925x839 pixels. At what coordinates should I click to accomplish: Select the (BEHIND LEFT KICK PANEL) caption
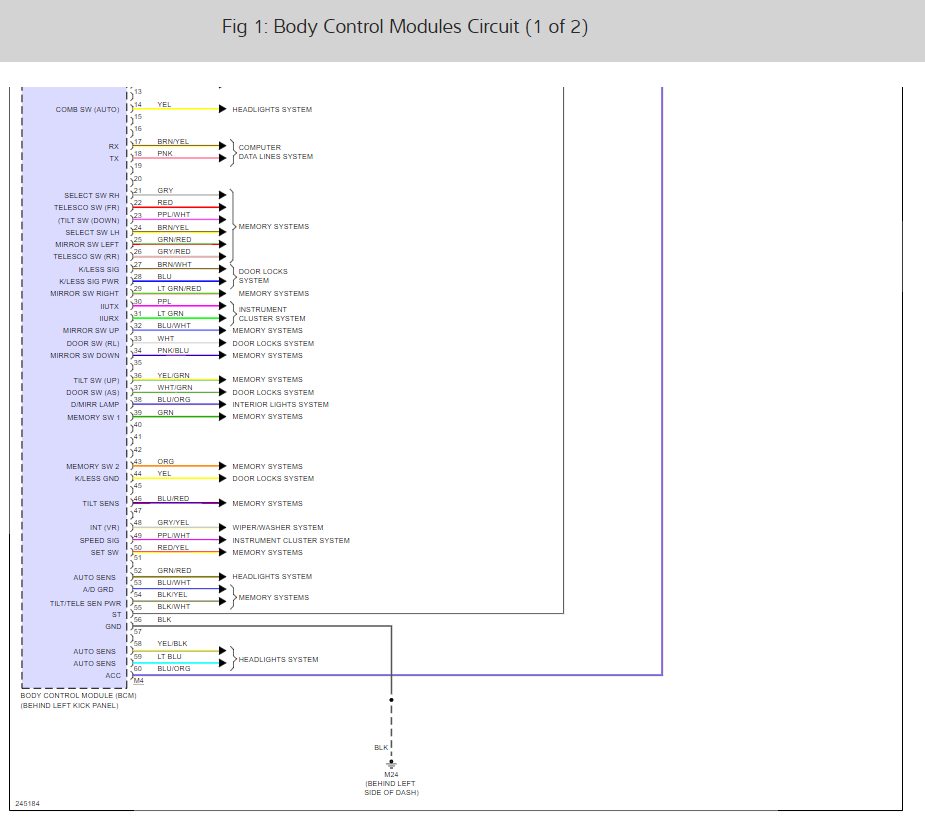point(70,706)
